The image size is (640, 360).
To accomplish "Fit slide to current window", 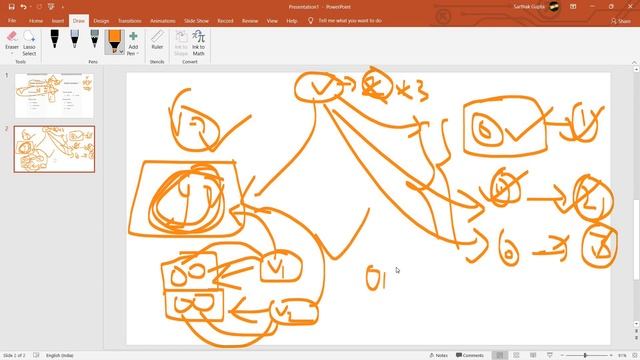I will 634,356.
